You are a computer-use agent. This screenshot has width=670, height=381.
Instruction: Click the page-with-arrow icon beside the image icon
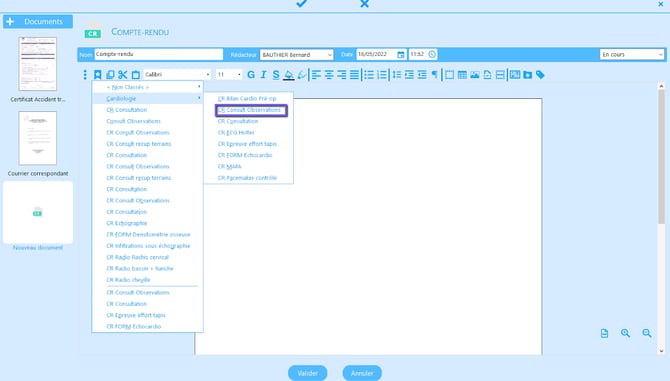tap(488, 75)
